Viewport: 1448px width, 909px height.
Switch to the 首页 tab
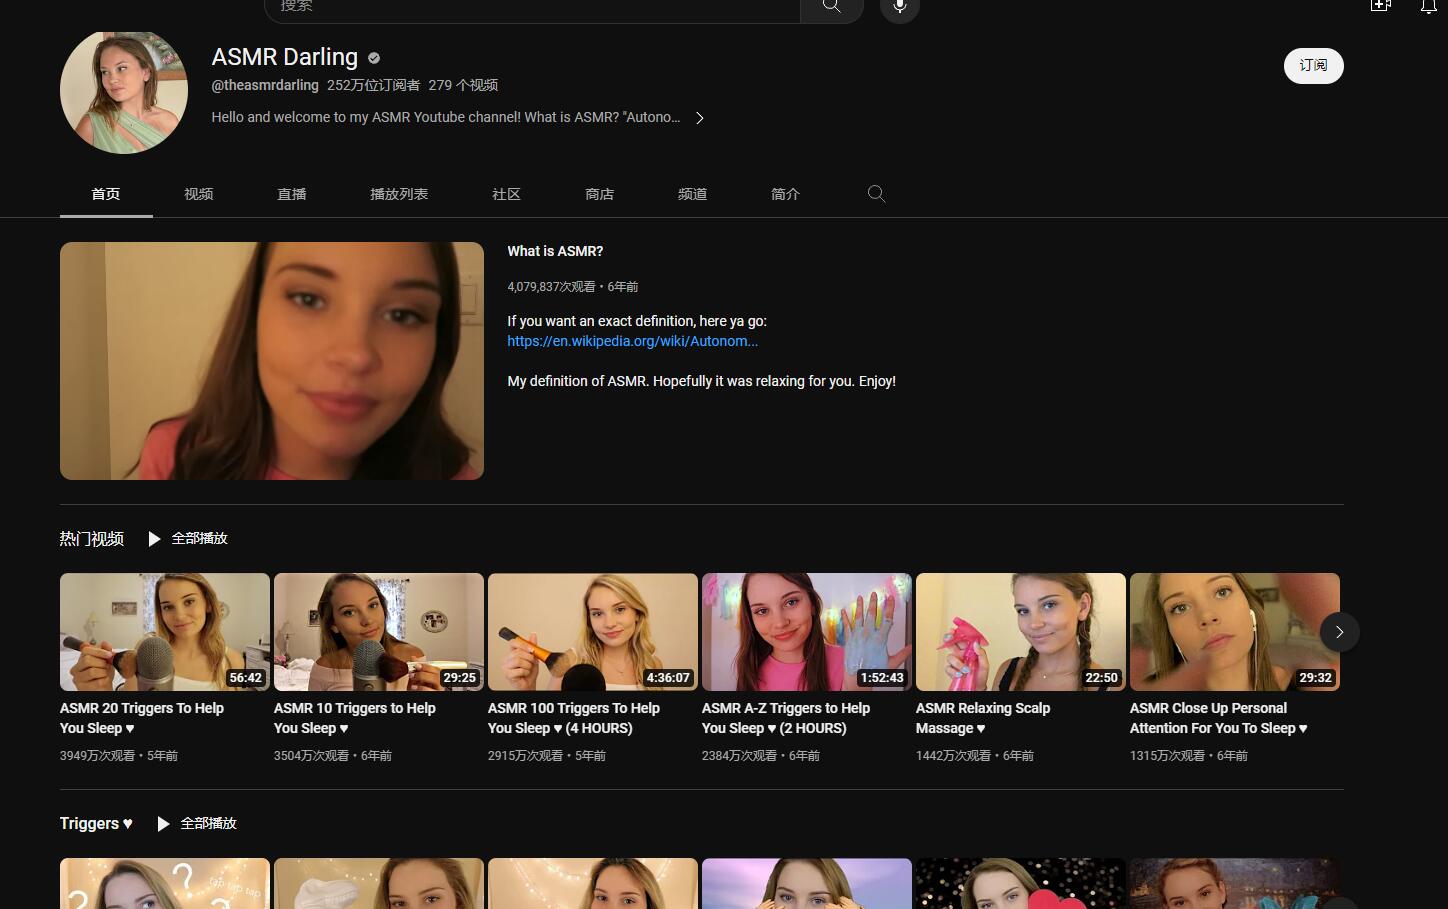click(x=106, y=194)
